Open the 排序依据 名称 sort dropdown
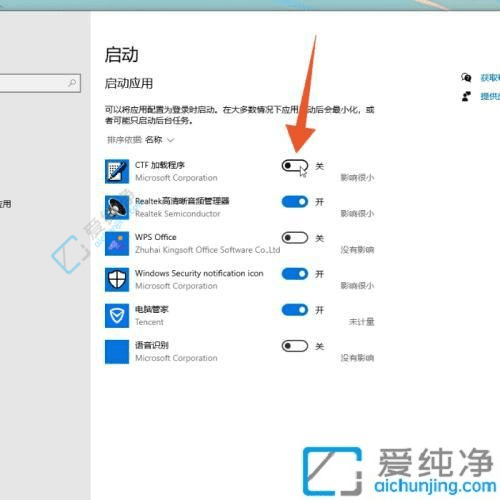Screen dimensions: 500x500 pos(140,140)
